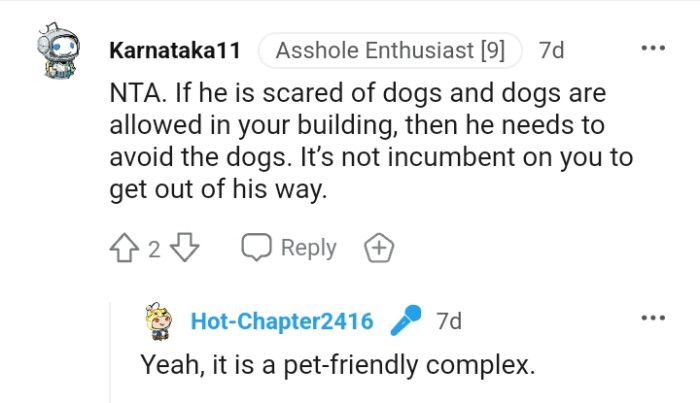Give an award using the plus badge icon

pyautogui.click(x=378, y=247)
